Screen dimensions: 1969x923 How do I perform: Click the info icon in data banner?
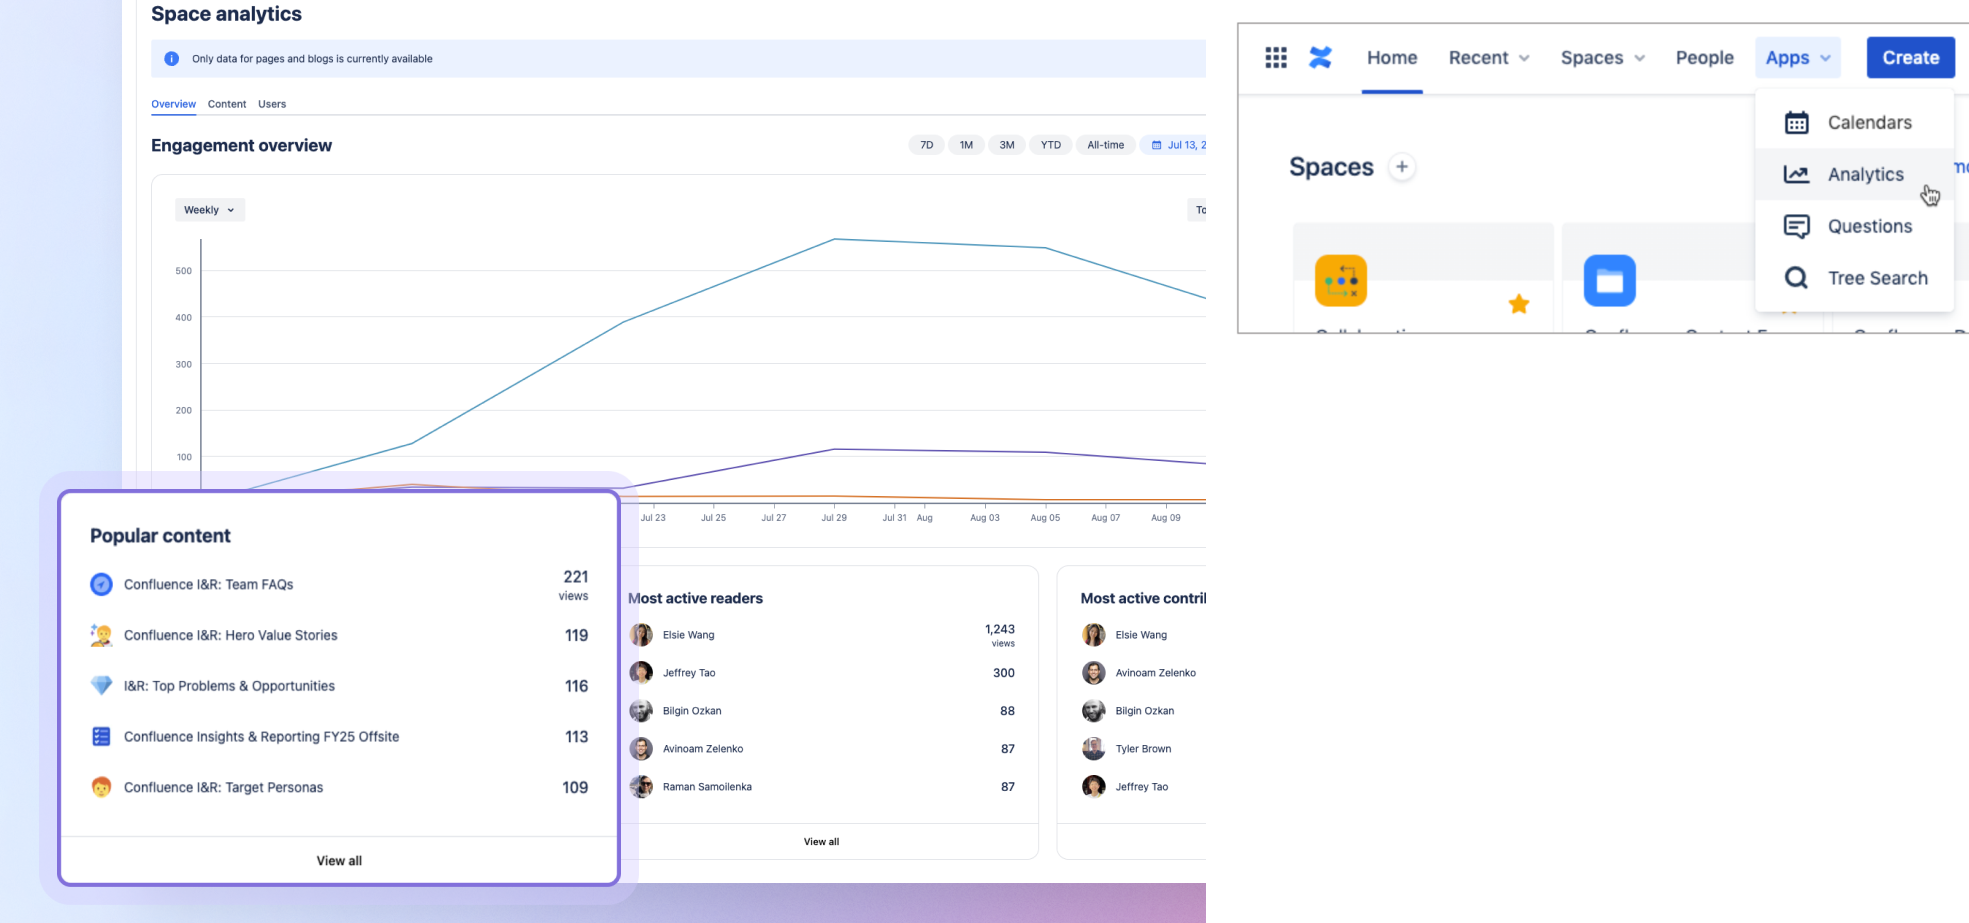171,59
